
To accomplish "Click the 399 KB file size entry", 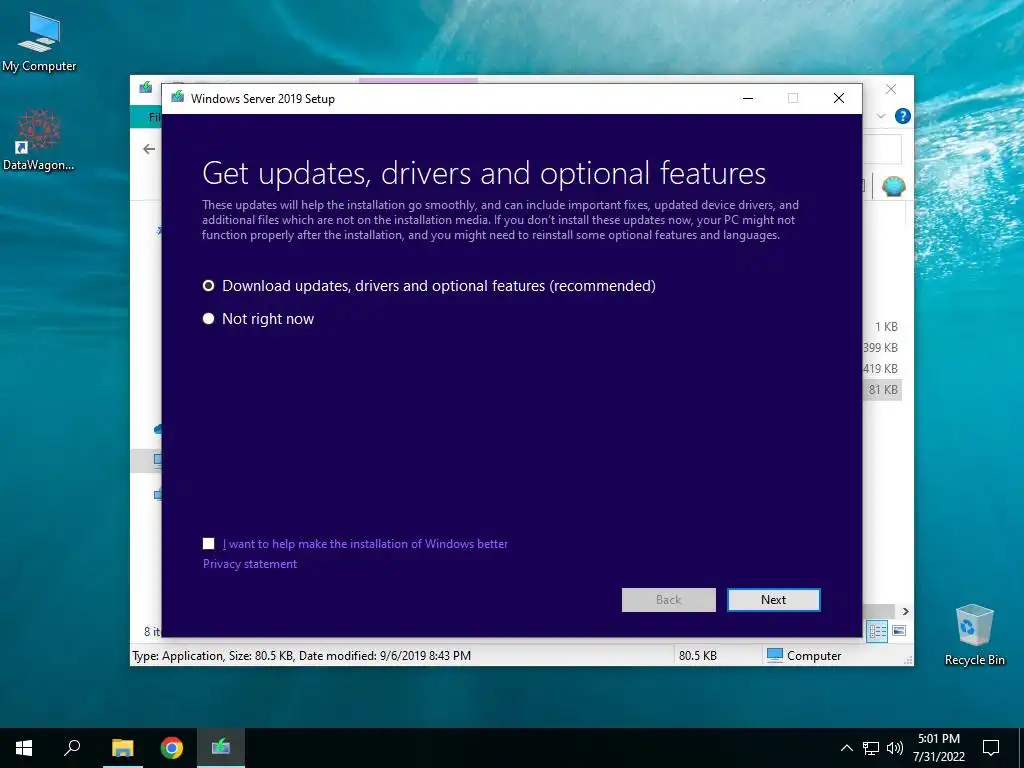I will [x=880, y=347].
